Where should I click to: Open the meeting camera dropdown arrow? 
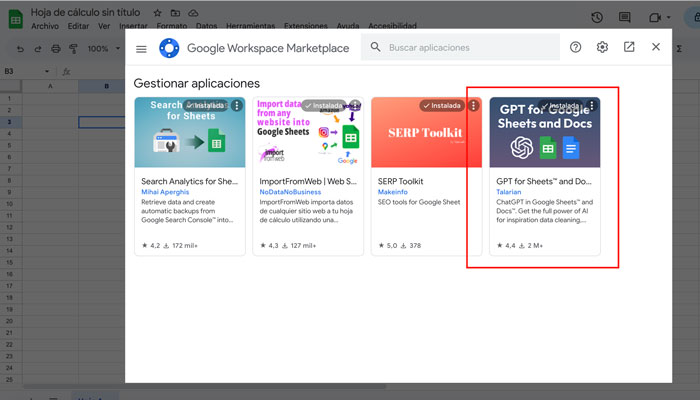point(669,17)
